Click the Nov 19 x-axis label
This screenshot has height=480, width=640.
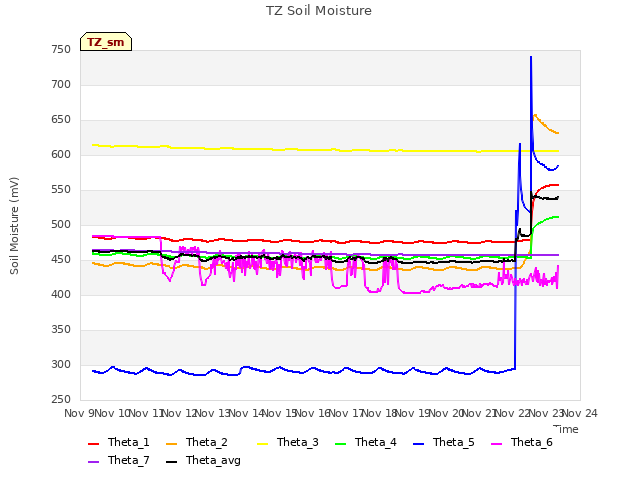(x=413, y=413)
